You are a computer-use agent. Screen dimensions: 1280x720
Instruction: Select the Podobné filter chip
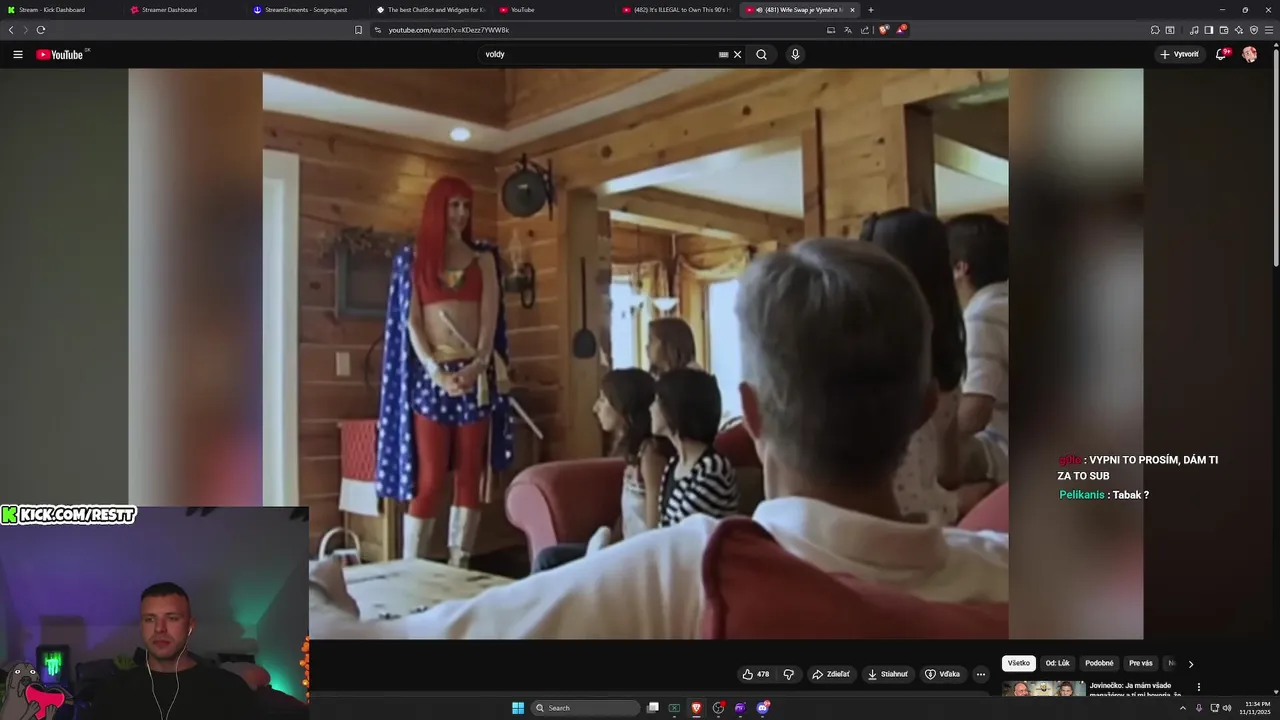coord(1099,663)
